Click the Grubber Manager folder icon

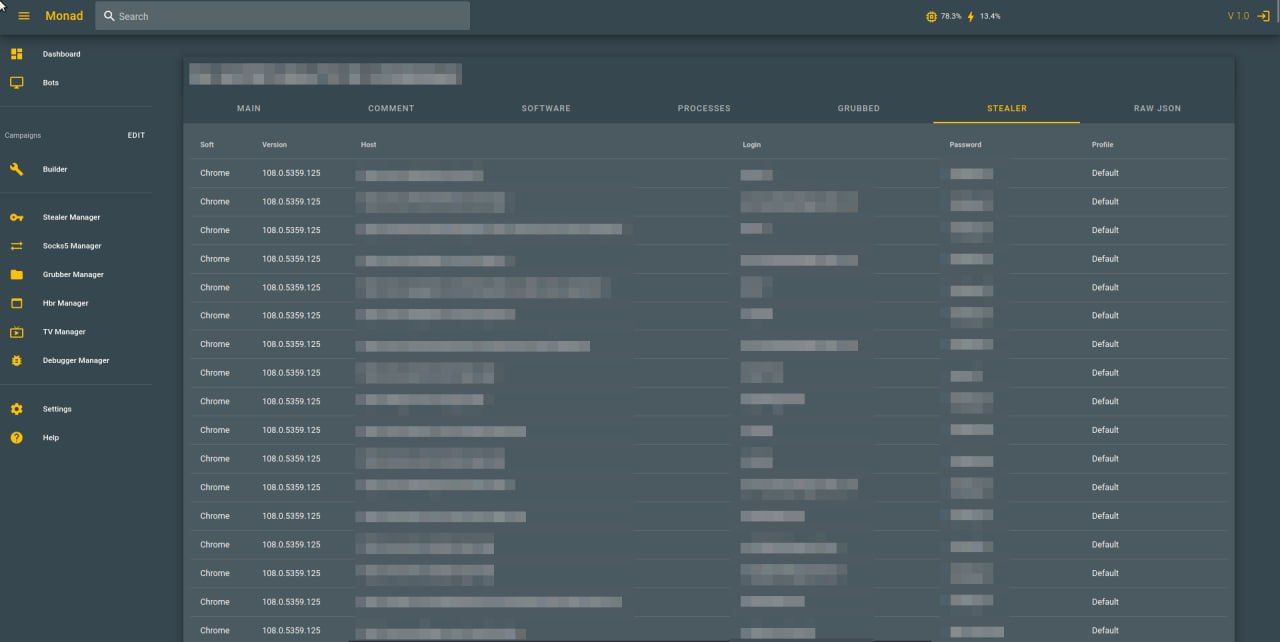16,274
